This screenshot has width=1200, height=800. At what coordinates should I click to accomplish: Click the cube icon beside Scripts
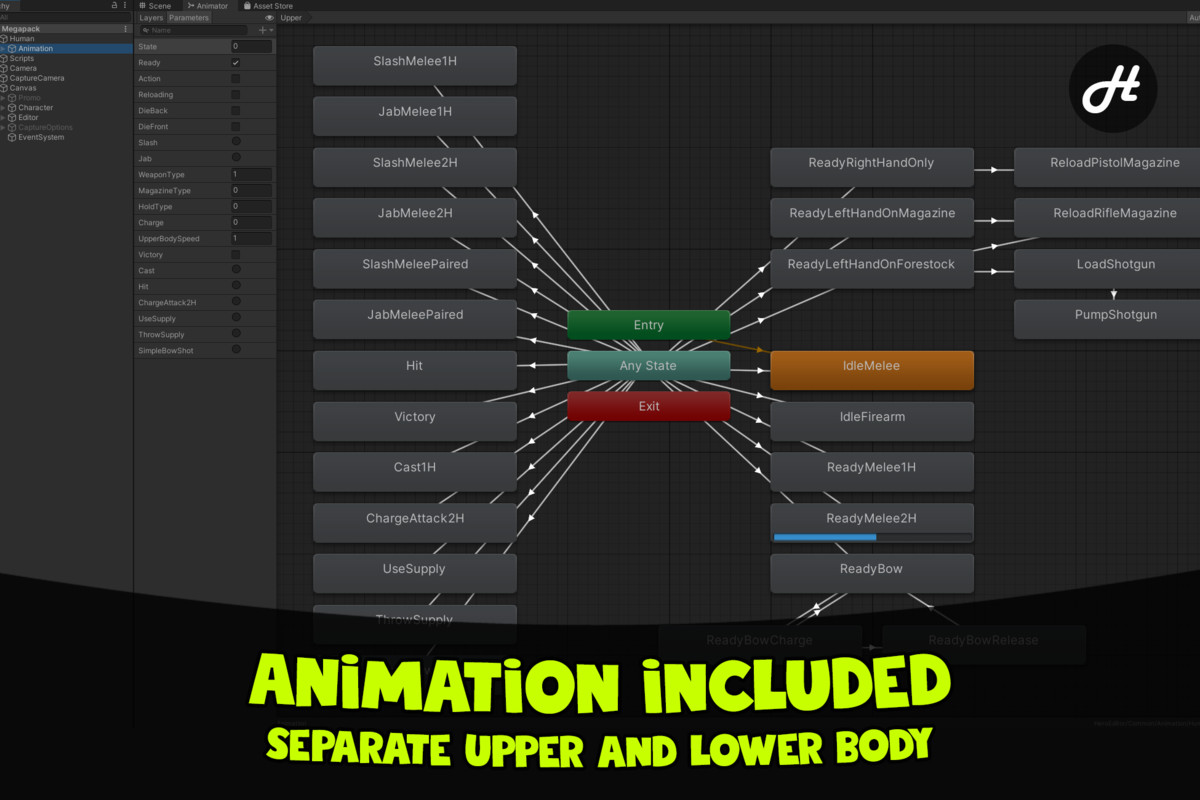tap(5, 58)
